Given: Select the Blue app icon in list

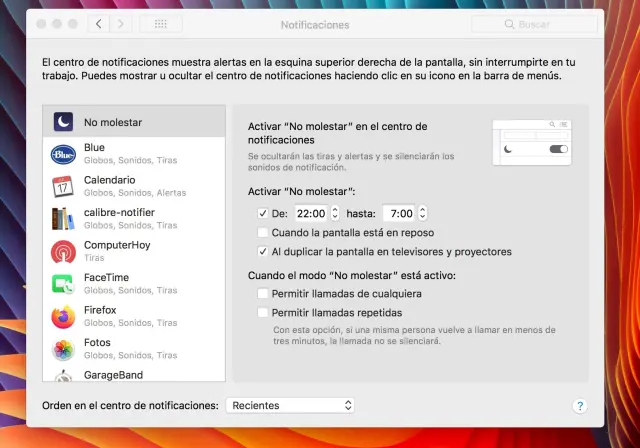Looking at the screenshot, I should tap(64, 154).
